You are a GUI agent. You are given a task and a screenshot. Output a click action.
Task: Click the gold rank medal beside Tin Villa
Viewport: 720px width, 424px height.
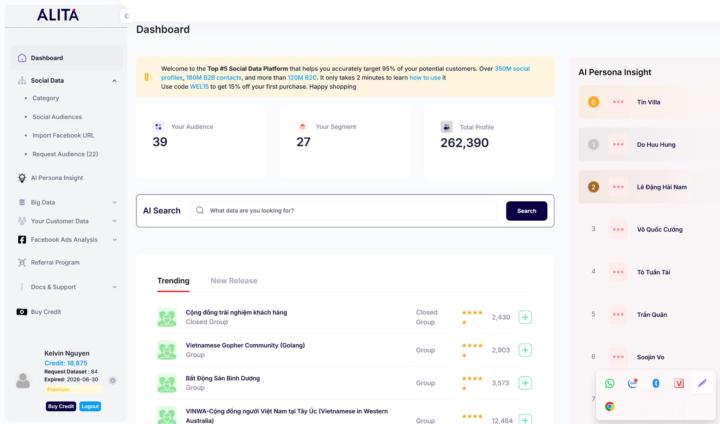[x=593, y=102]
